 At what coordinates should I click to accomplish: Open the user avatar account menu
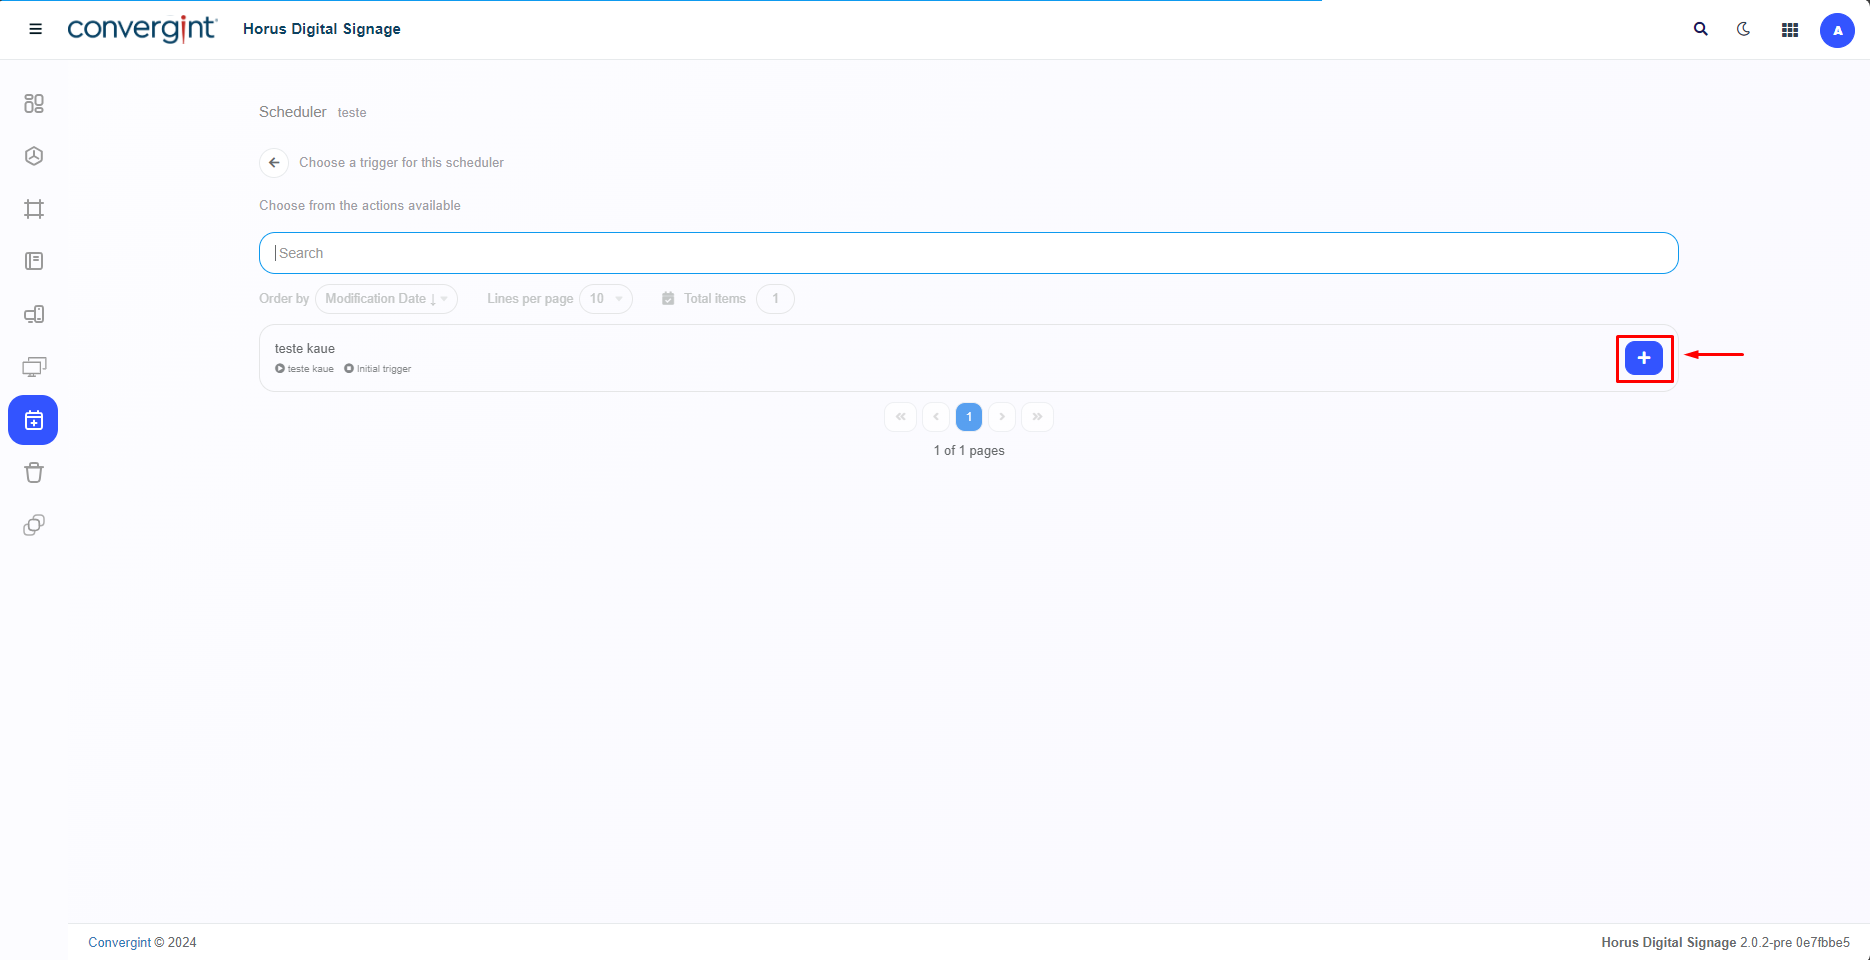pyautogui.click(x=1837, y=30)
